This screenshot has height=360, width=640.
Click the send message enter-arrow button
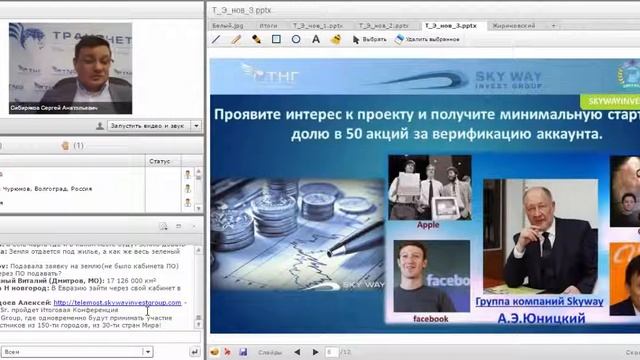(194, 352)
